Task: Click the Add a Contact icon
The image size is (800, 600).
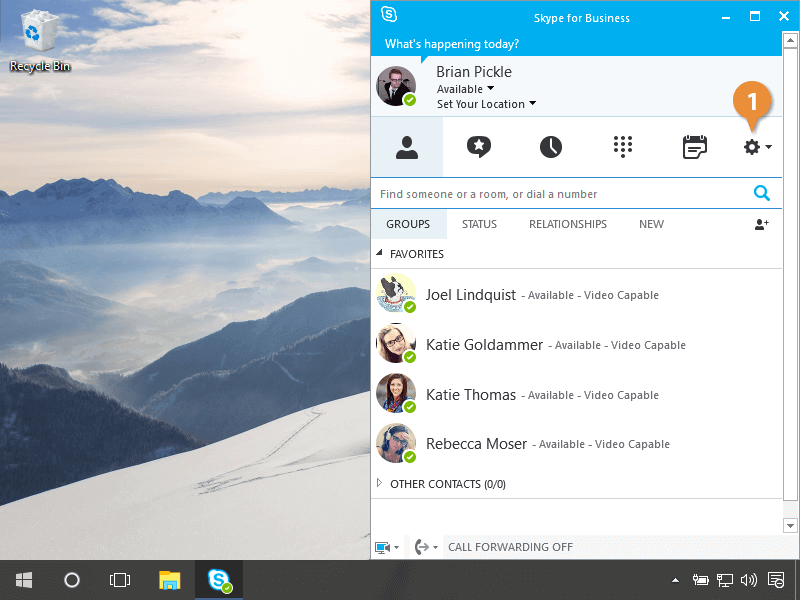Action: pos(761,224)
